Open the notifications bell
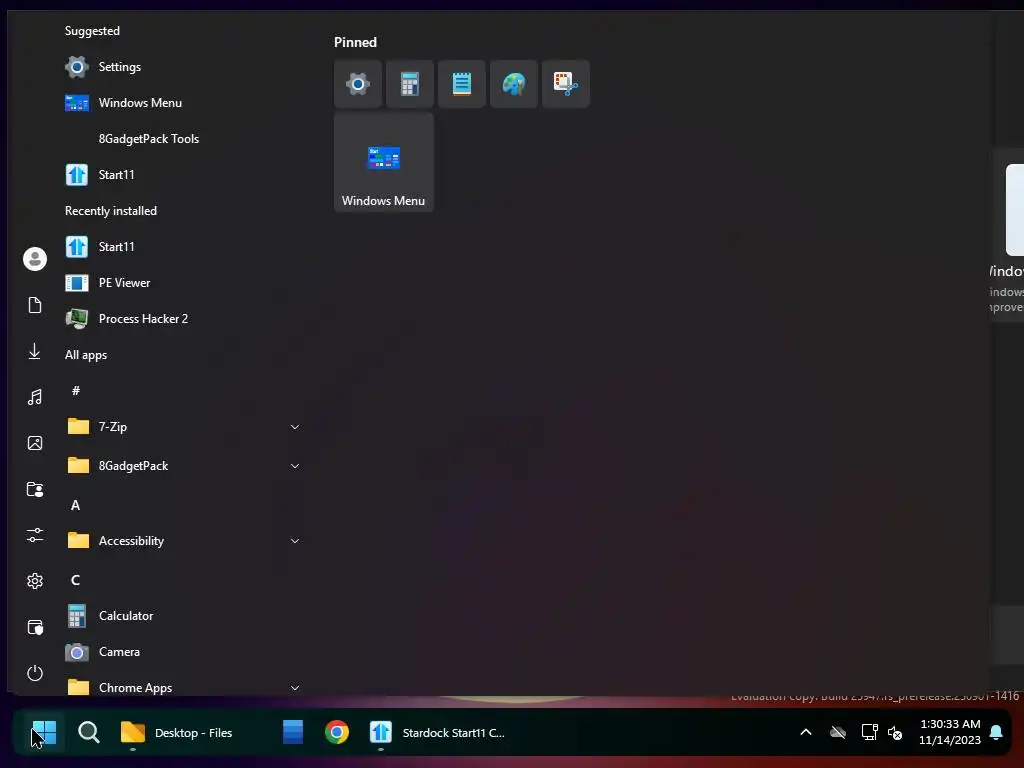This screenshot has height=768, width=1024. click(x=997, y=732)
